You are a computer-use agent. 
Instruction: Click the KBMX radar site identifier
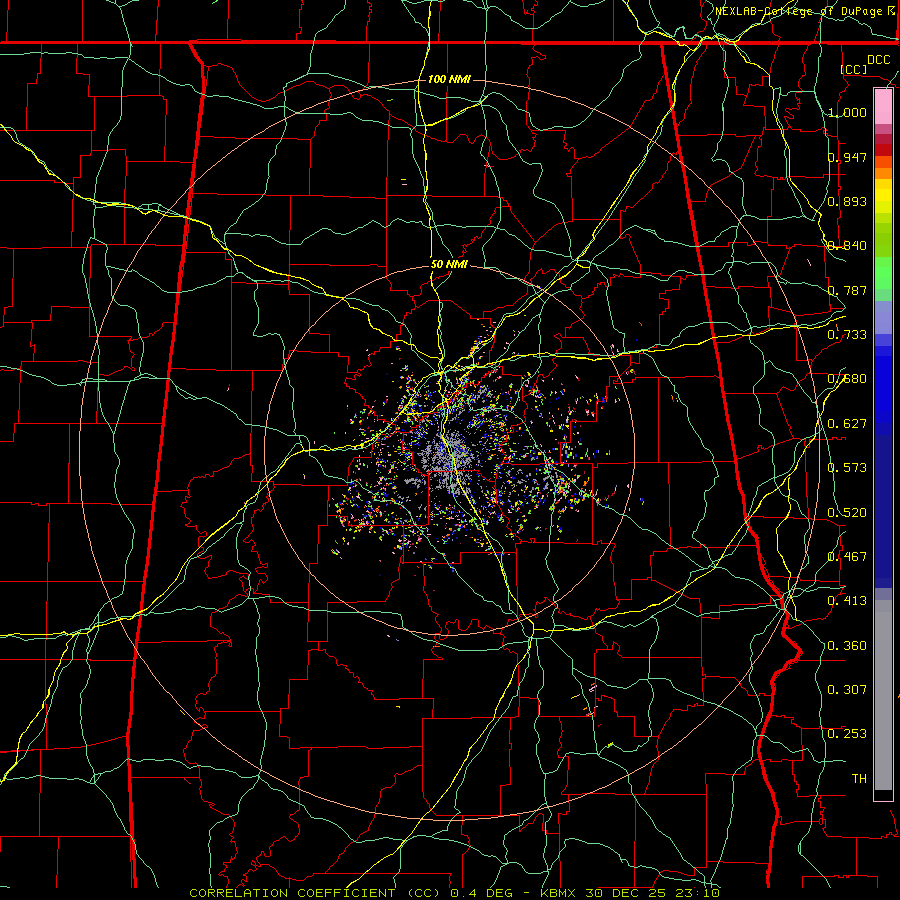[x=560, y=893]
